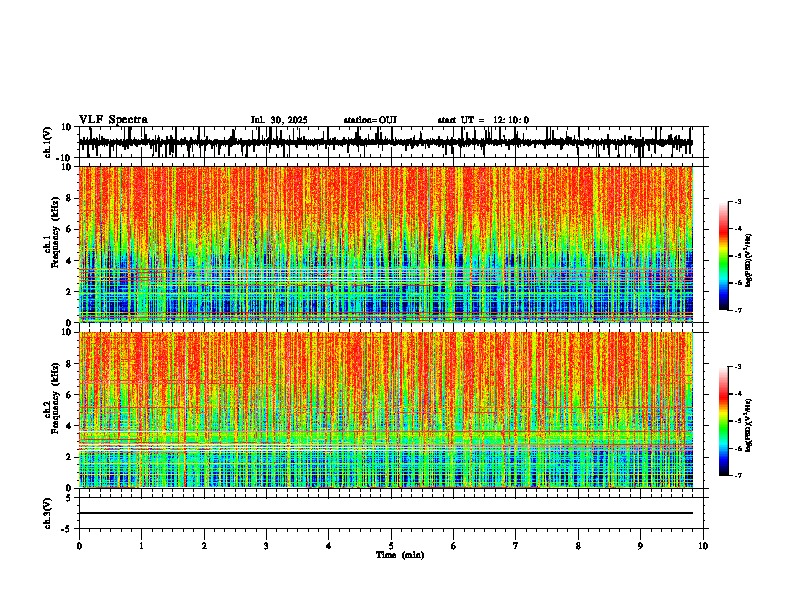Viewport: 792px width, 612px height.
Task: Click the ch.3 axis "-5" tick label
Action: 68,529
